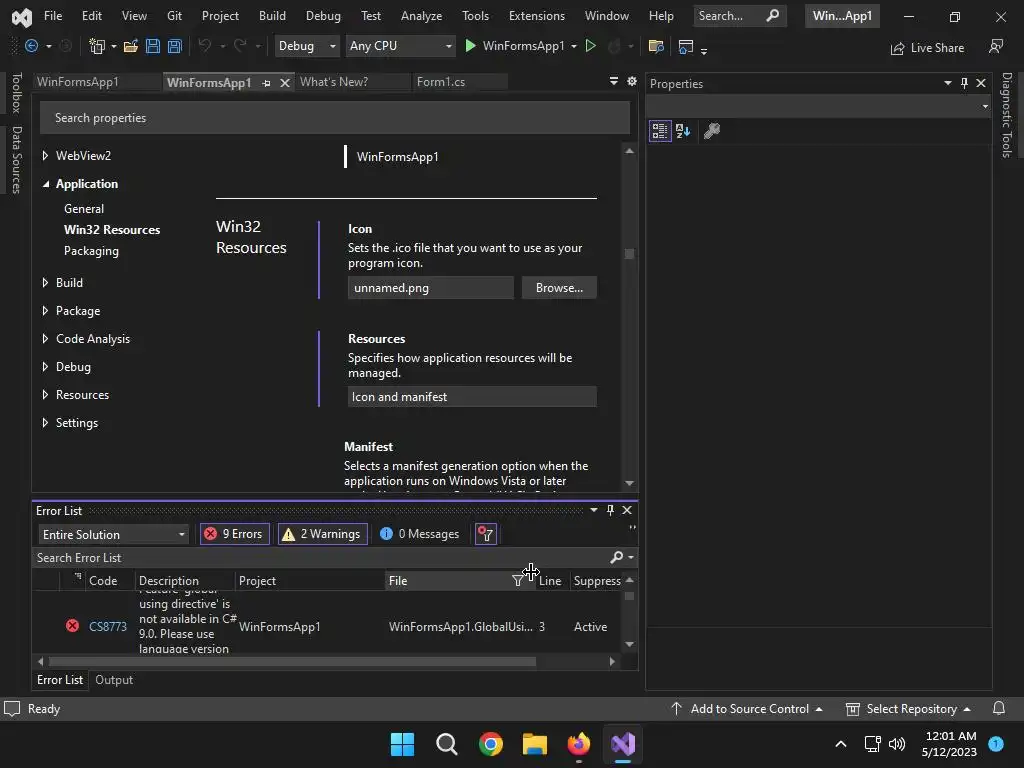Switch to the Form1.cs tab

[x=441, y=82]
